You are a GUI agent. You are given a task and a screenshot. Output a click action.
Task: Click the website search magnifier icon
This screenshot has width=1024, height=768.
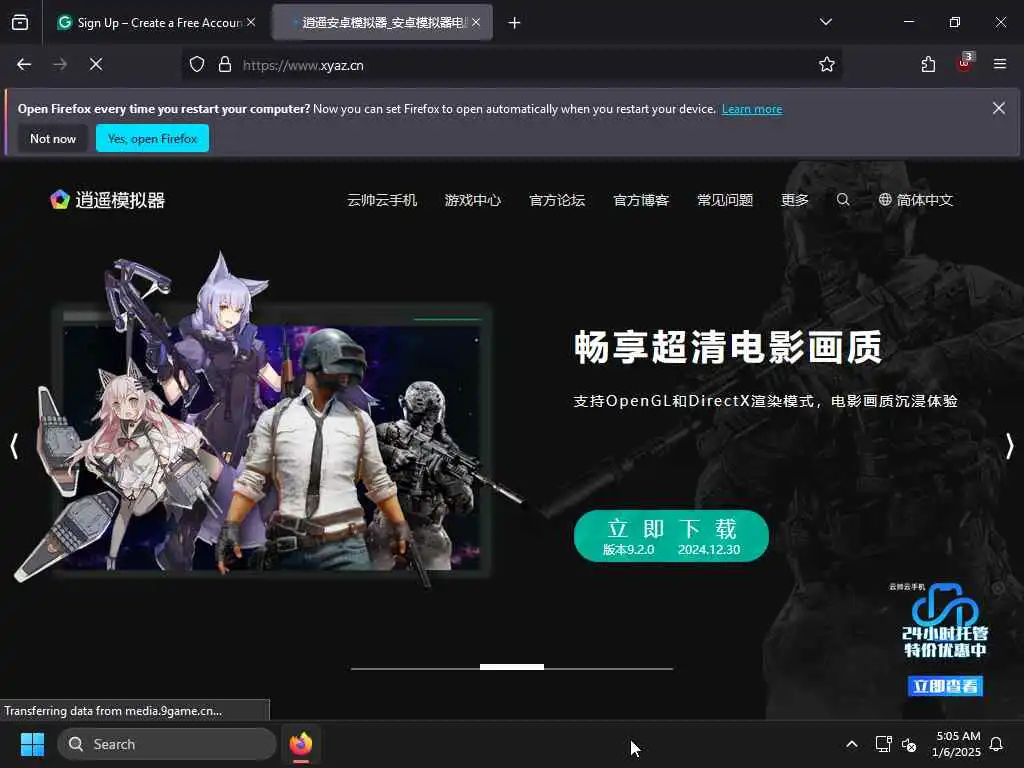[843, 199]
